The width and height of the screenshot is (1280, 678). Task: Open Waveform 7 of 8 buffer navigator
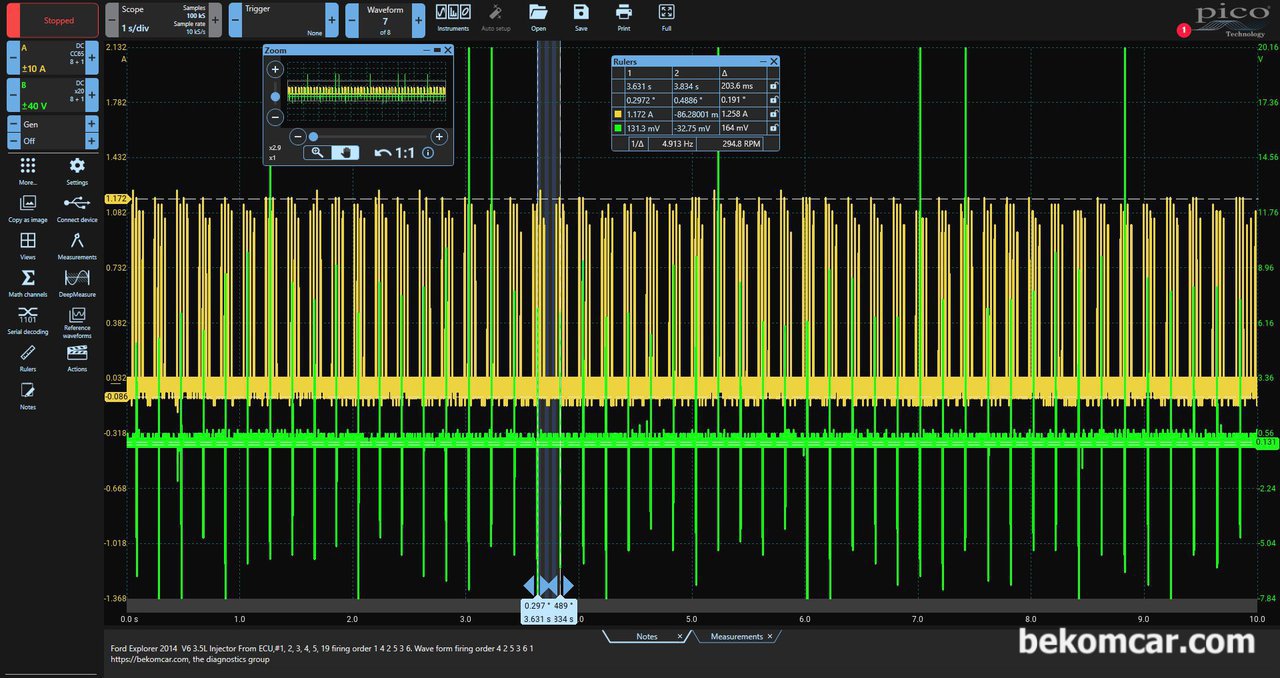(385, 20)
